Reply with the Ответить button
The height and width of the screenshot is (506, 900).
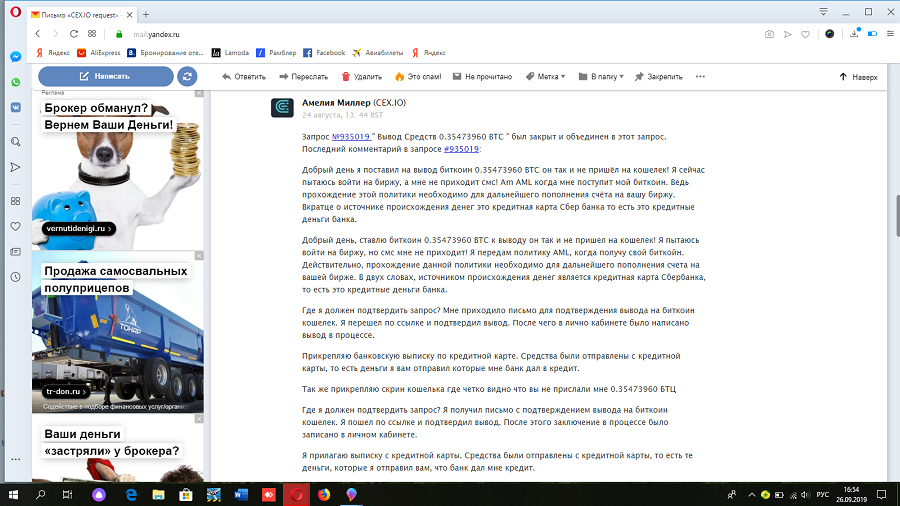(244, 76)
